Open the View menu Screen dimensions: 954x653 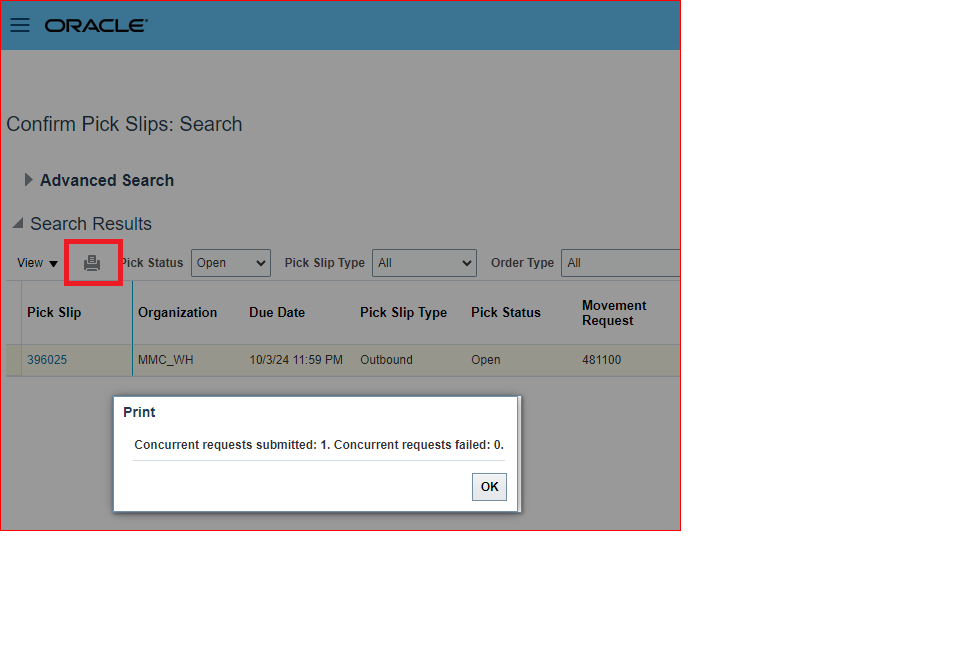click(37, 263)
